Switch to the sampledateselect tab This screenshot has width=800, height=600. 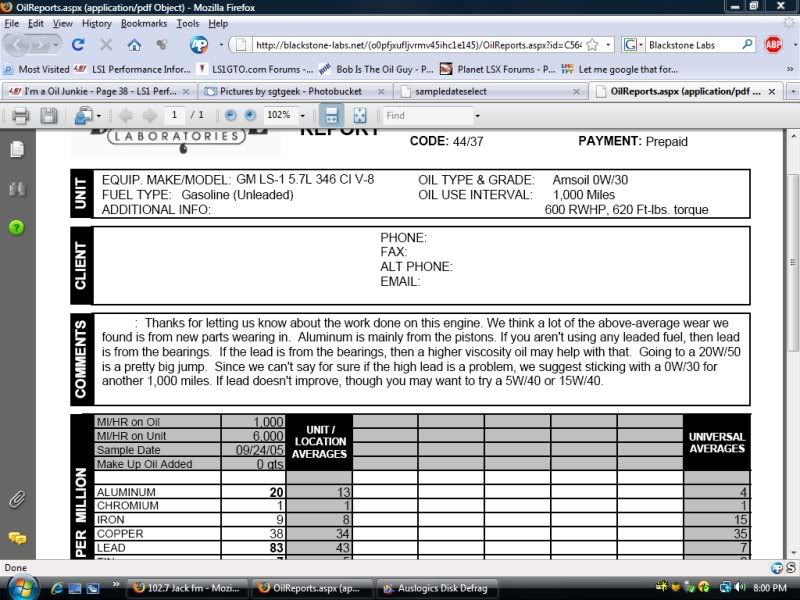pos(490,91)
